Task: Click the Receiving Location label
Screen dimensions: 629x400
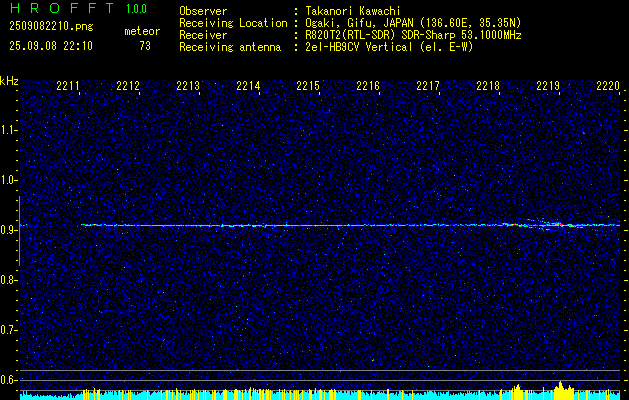Action: tap(233, 23)
